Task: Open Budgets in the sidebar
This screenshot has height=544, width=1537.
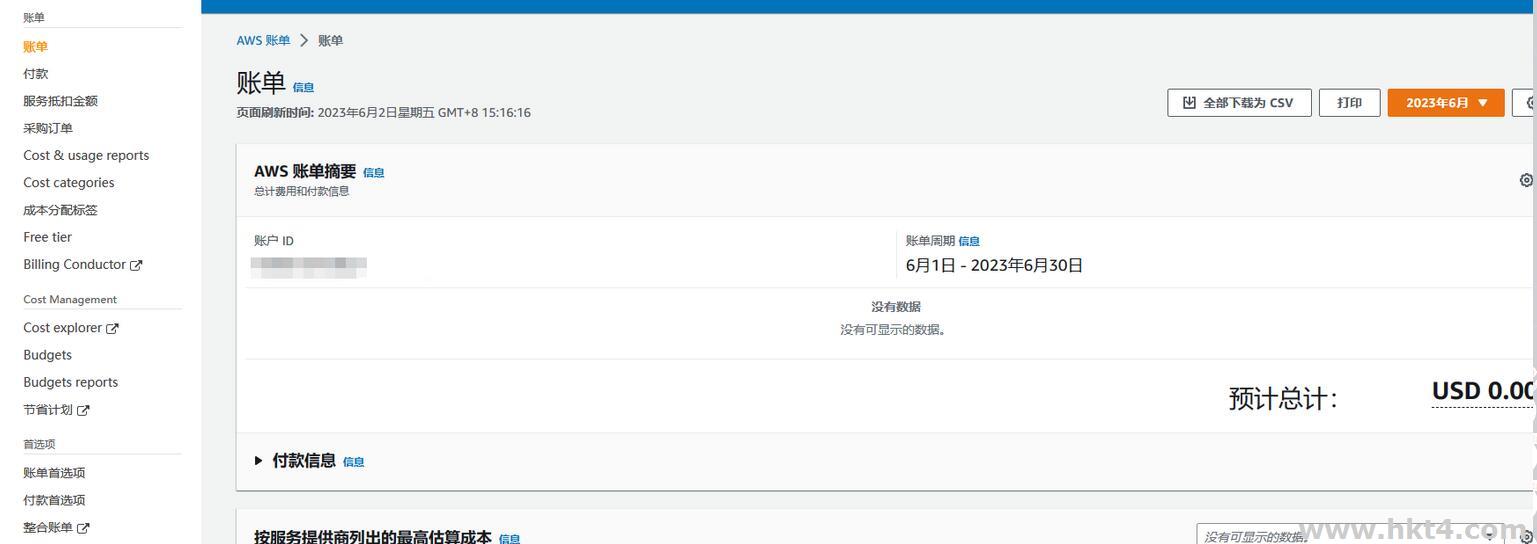Action: 47,355
